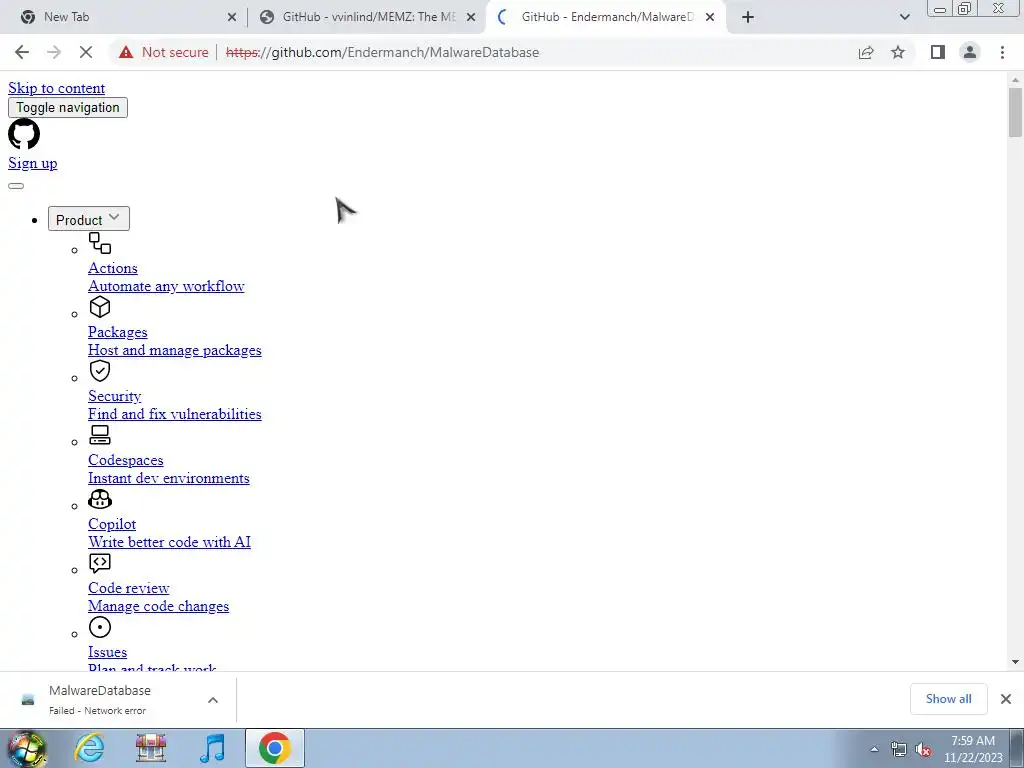Image resolution: width=1024 pixels, height=768 pixels.
Task: Go back with the browser back arrow
Action: pos(22,52)
